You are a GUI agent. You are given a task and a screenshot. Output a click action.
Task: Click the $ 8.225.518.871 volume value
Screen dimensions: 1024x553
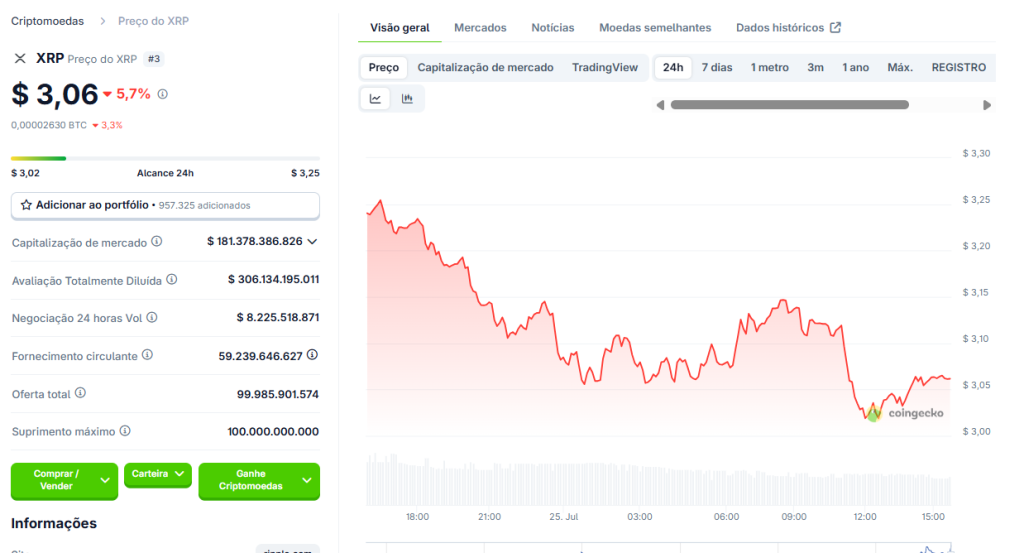pos(278,317)
